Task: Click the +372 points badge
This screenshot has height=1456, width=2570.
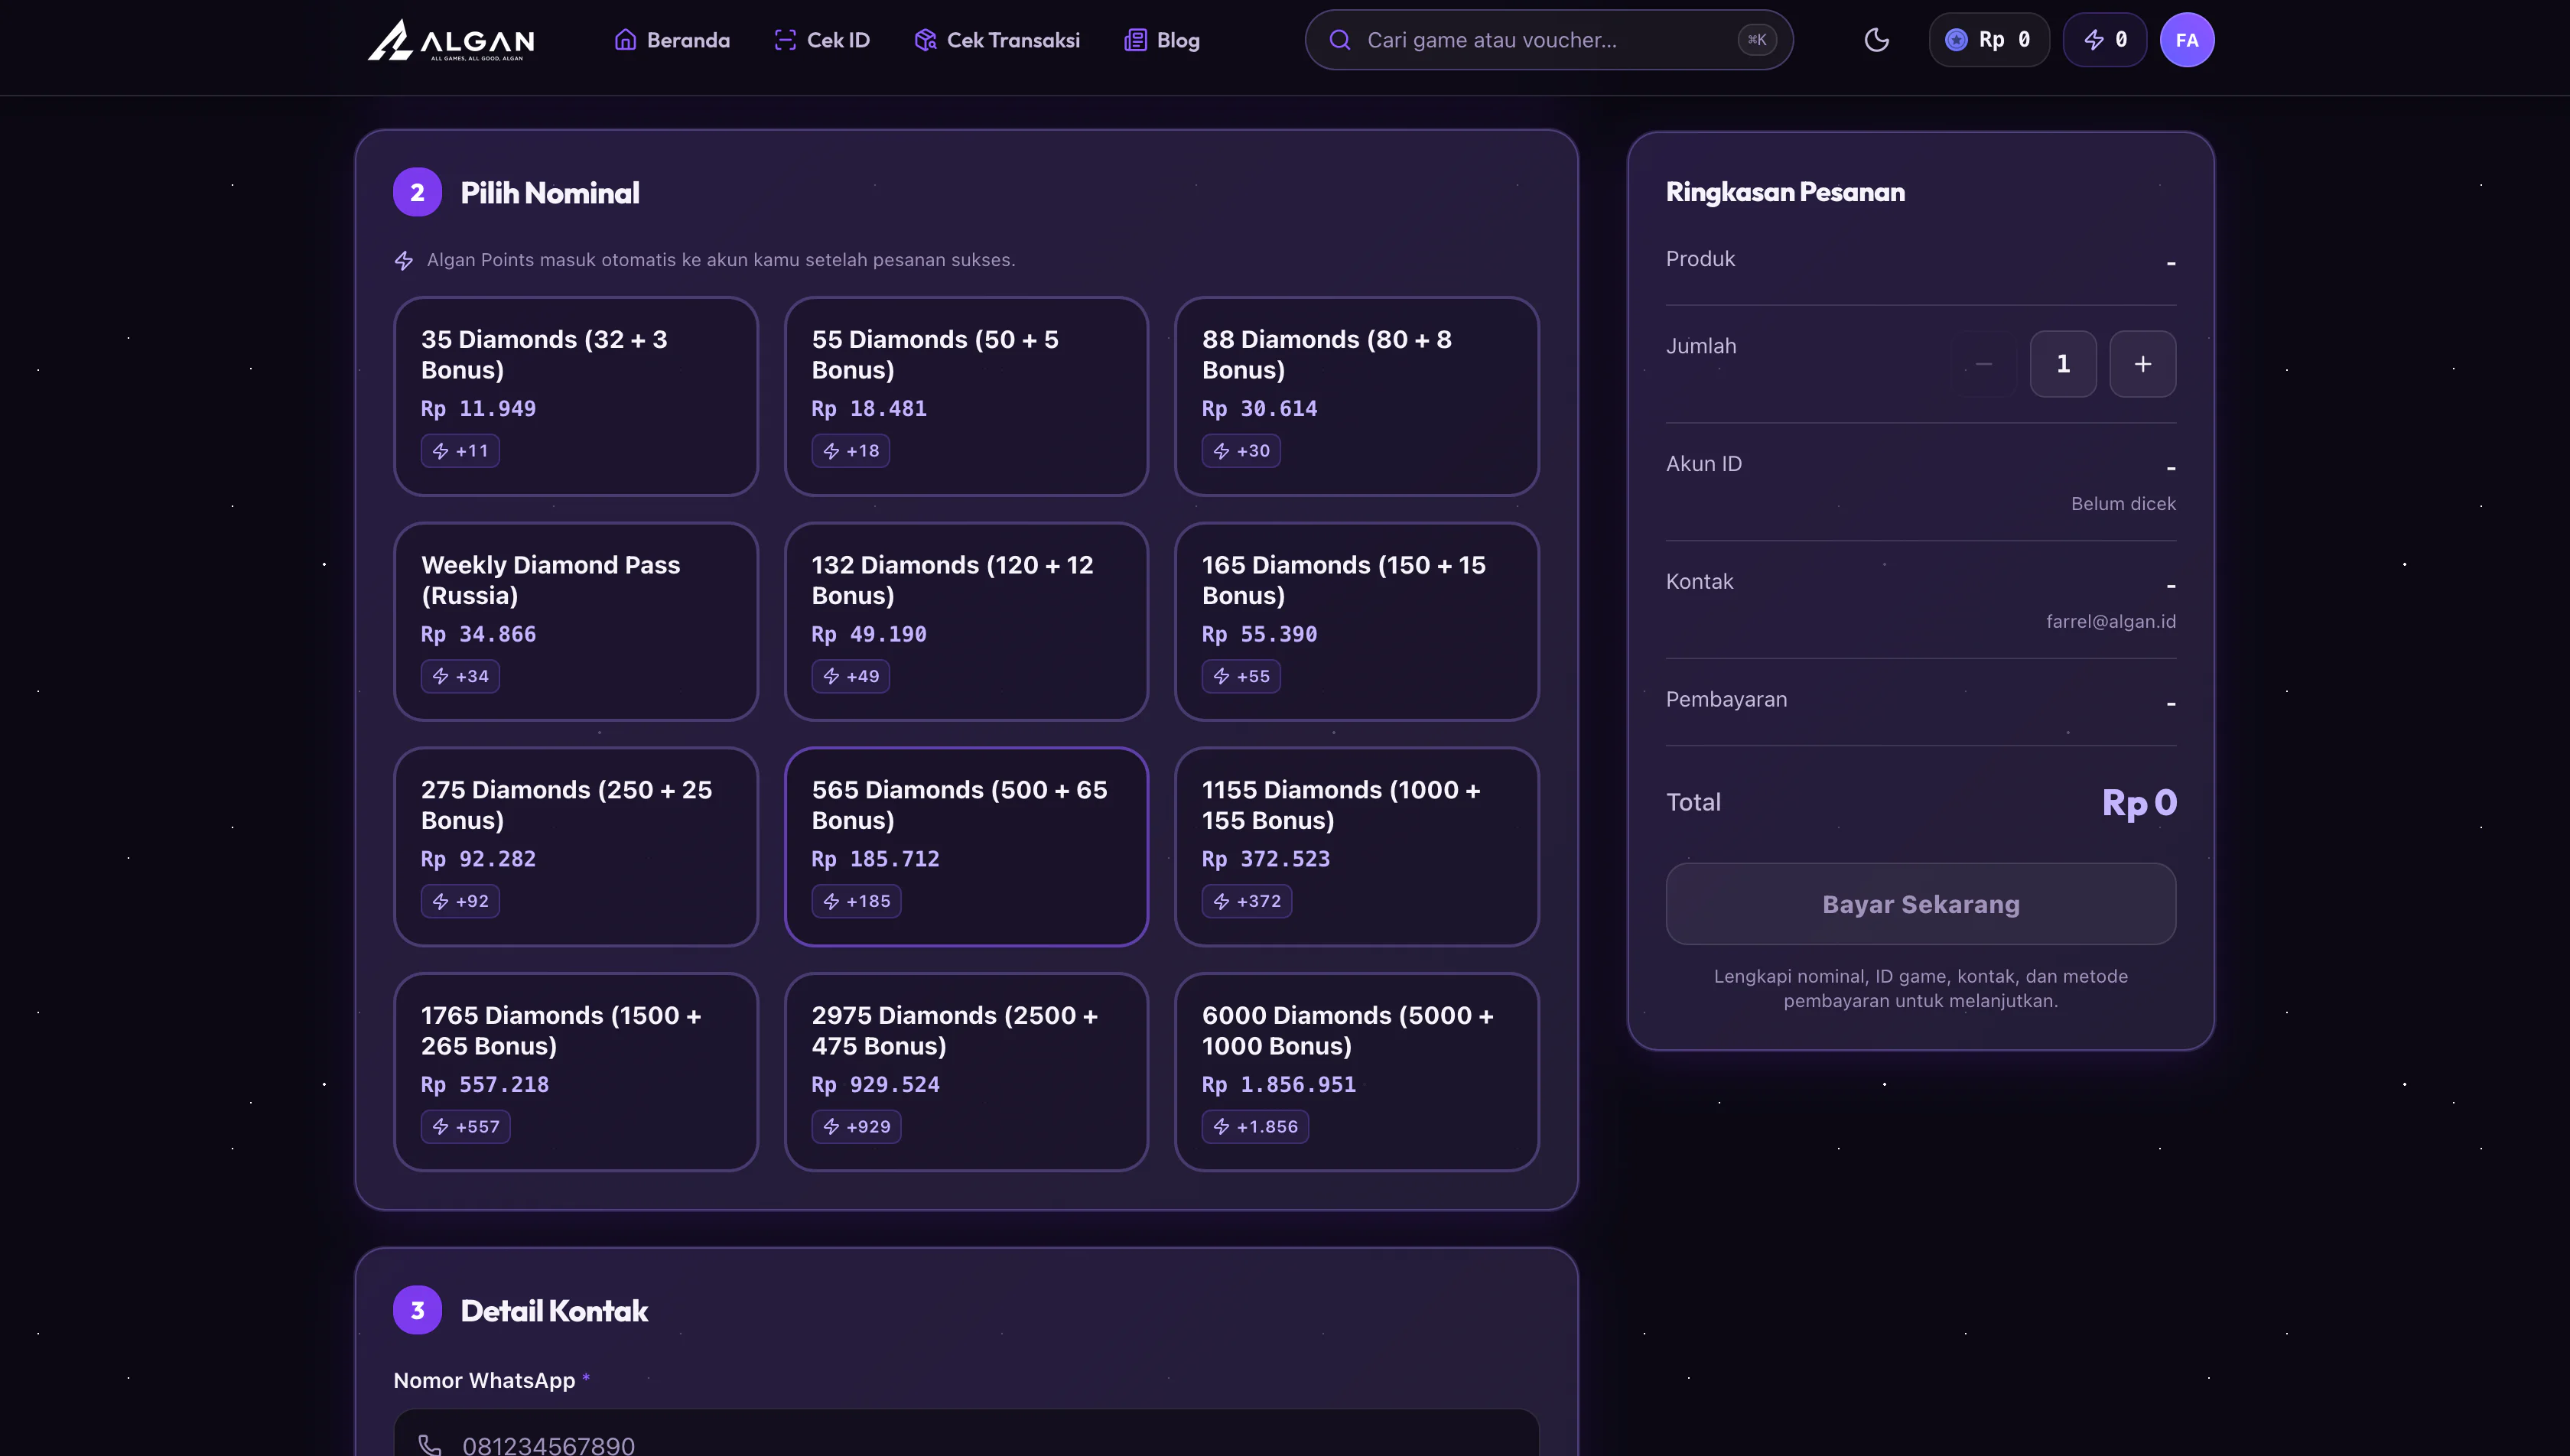Action: [x=1247, y=901]
